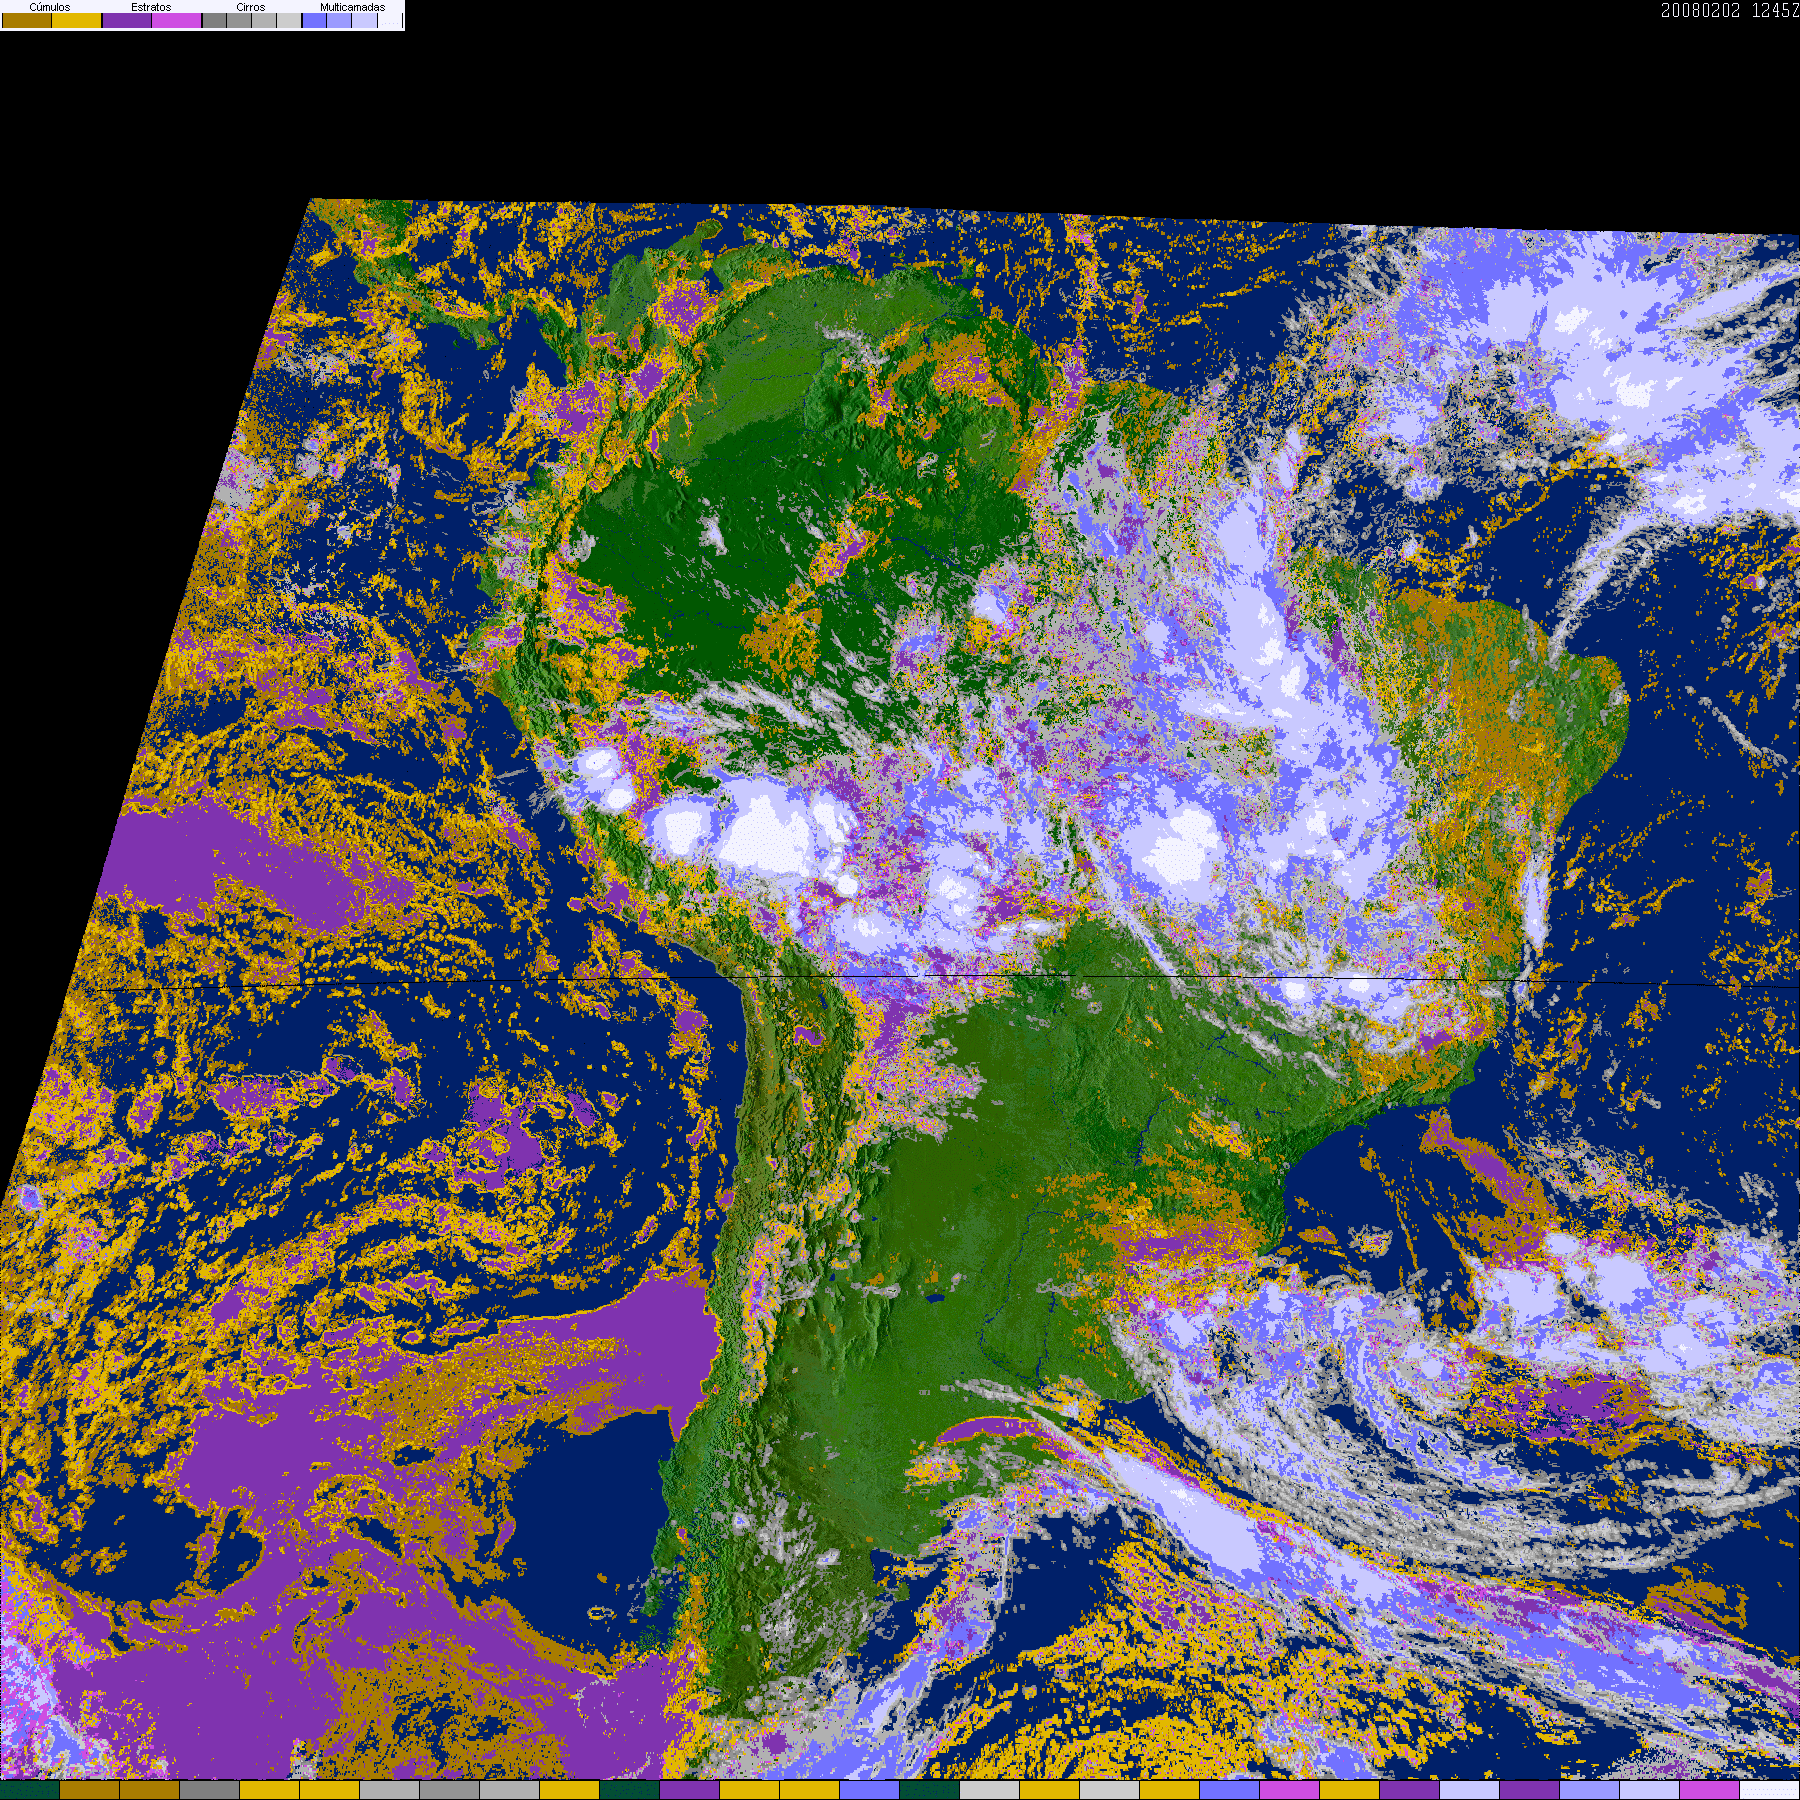Viewport: 1800px width, 1800px height.
Task: Click the Multicamadas legend label
Action: click(x=353, y=7)
